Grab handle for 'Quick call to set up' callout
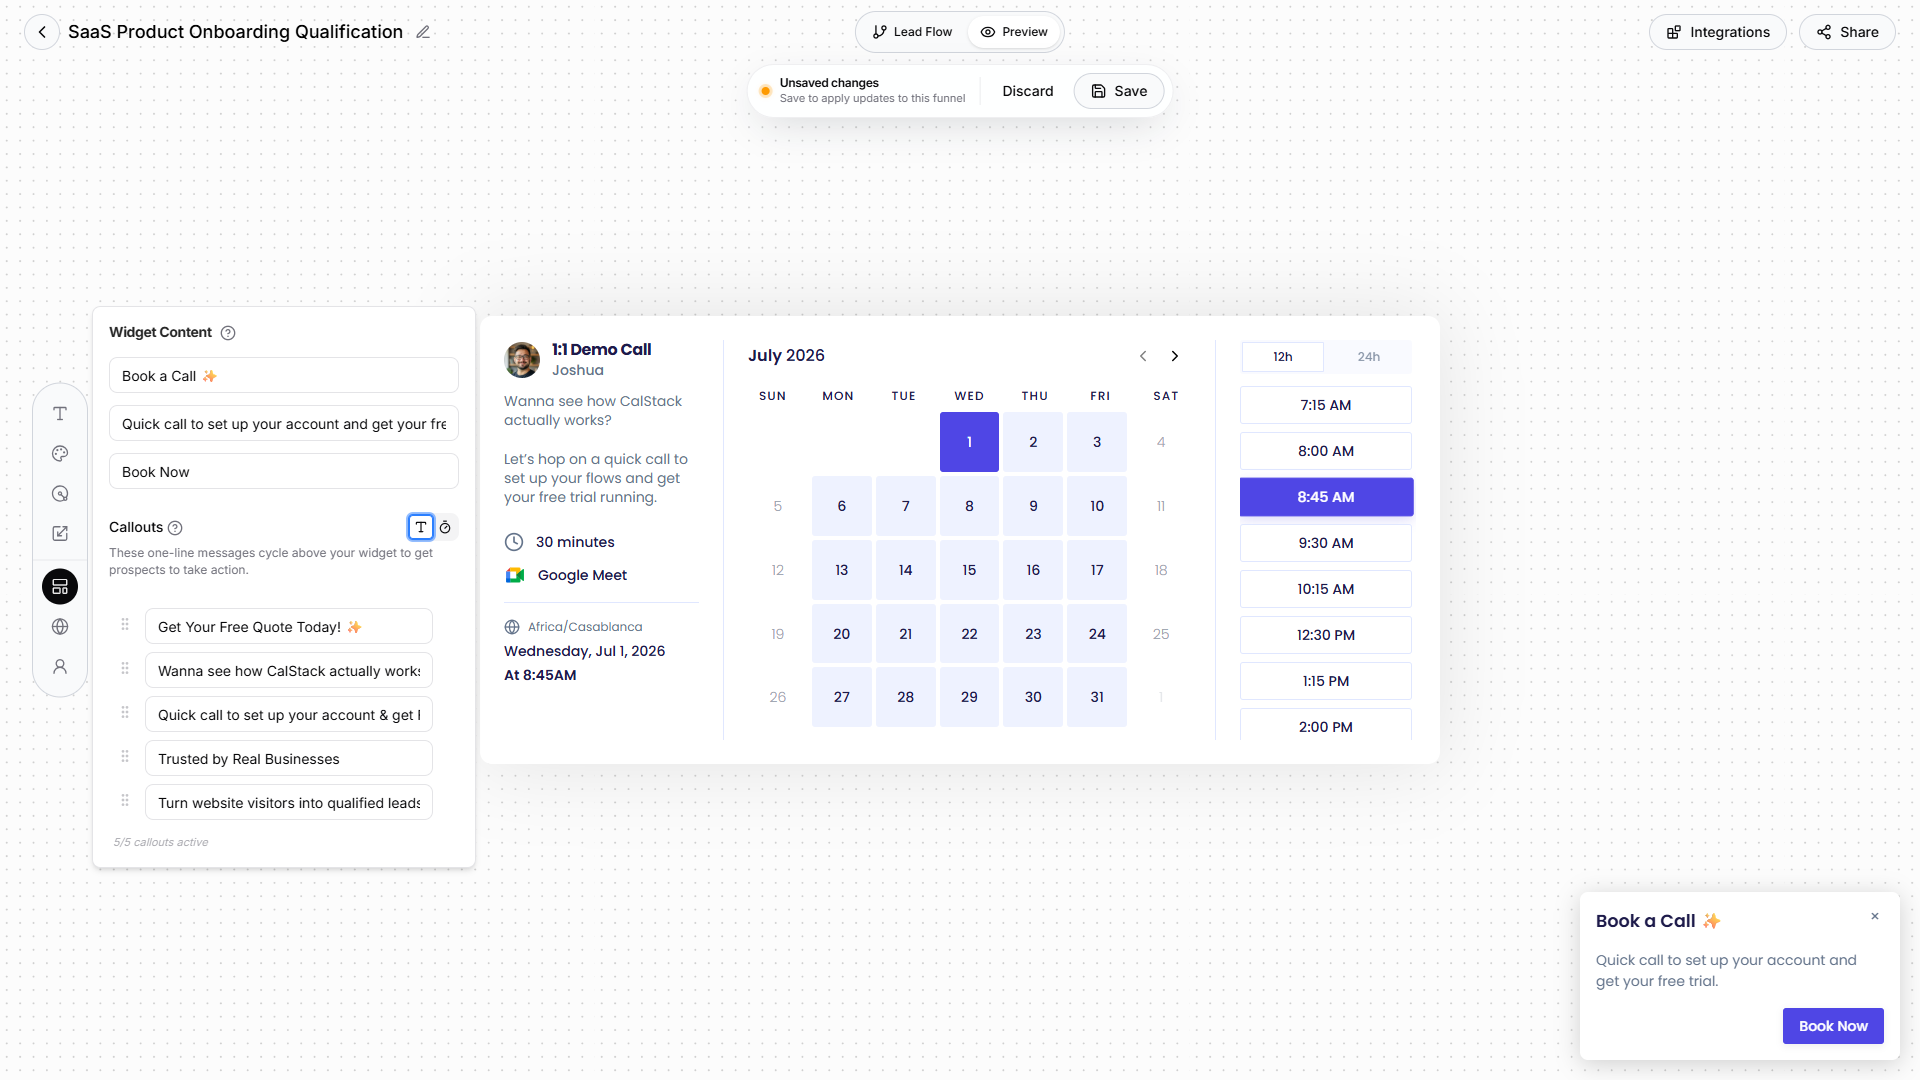 click(125, 713)
